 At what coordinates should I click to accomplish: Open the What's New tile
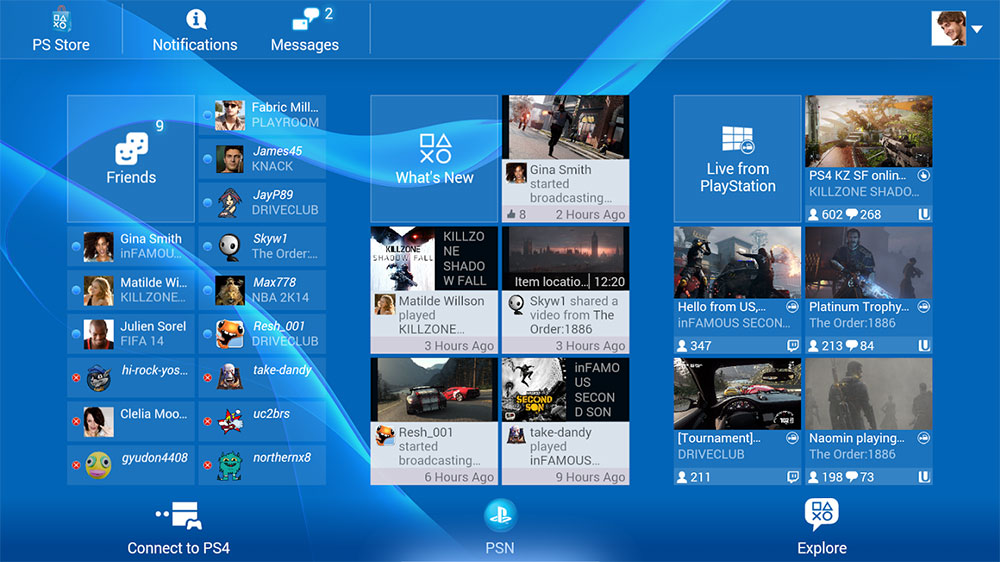click(x=434, y=159)
